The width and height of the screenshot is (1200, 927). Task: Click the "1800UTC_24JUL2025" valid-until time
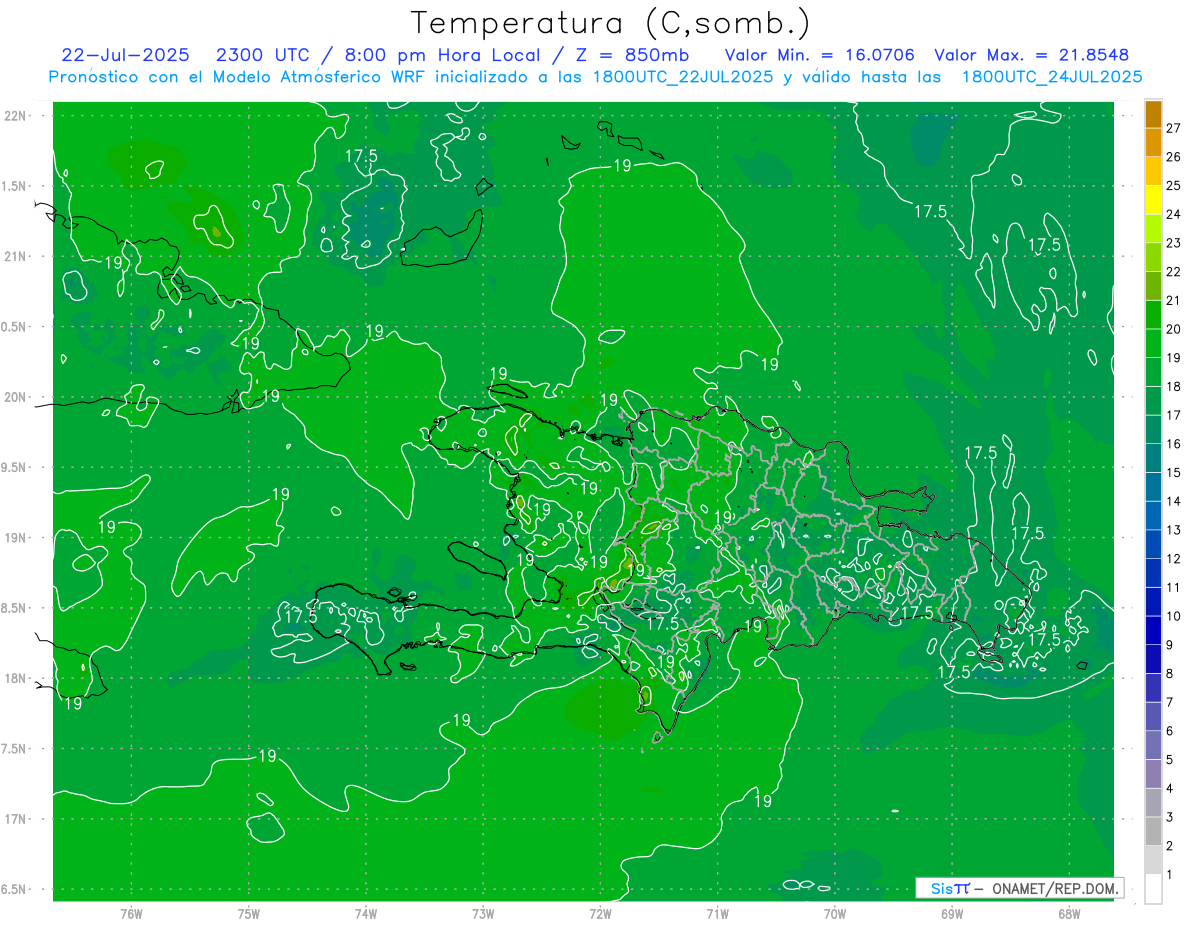coord(1052,76)
